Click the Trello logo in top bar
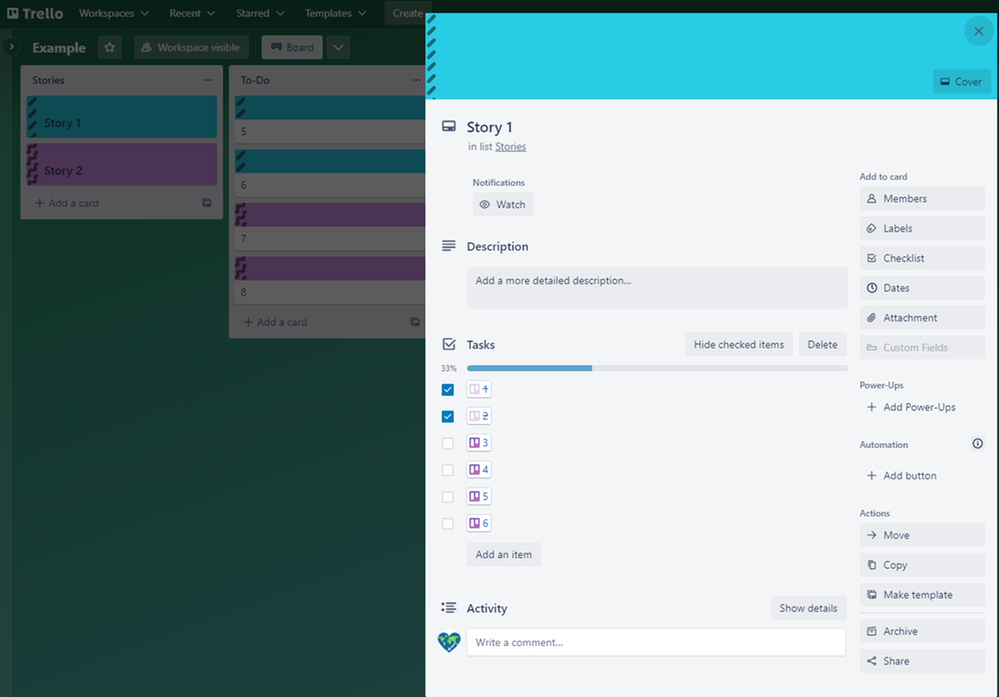 pos(35,13)
